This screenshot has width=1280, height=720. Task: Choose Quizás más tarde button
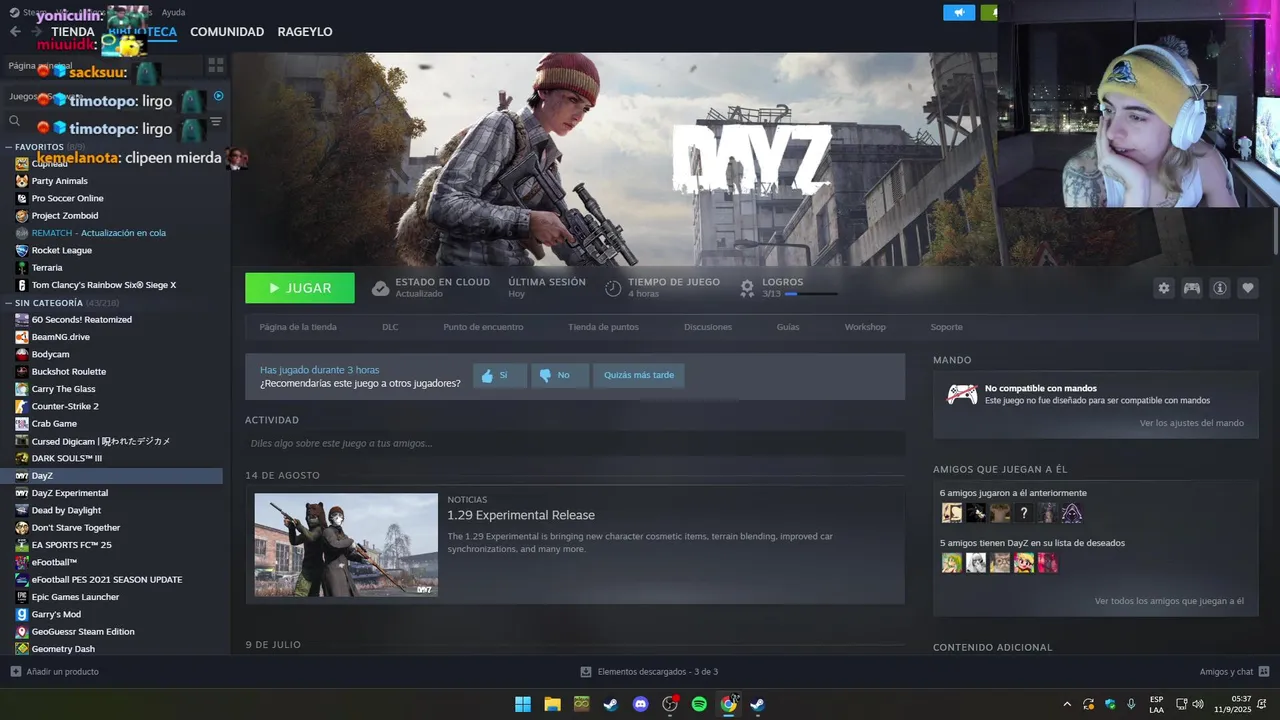point(639,375)
